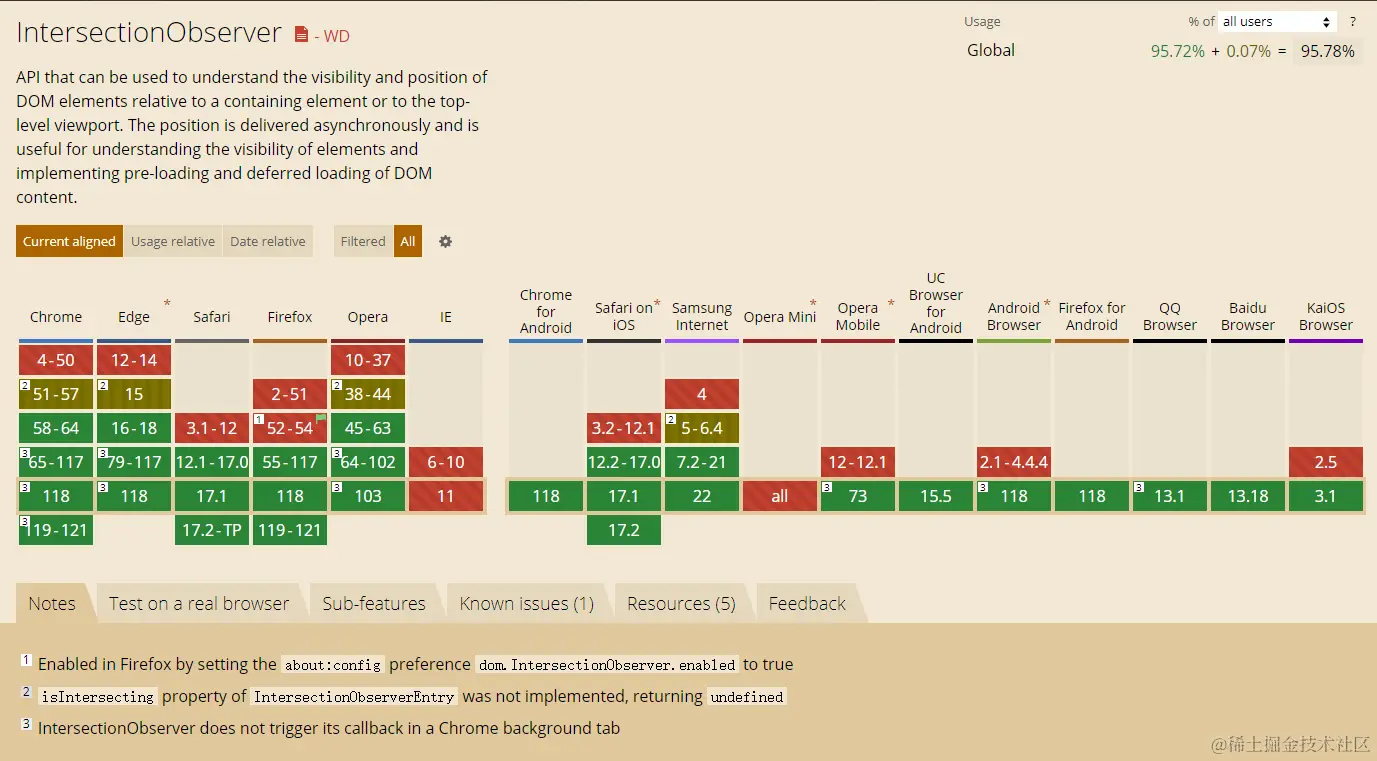Open the settings gear icon
This screenshot has height=761, width=1377.
tap(446, 241)
